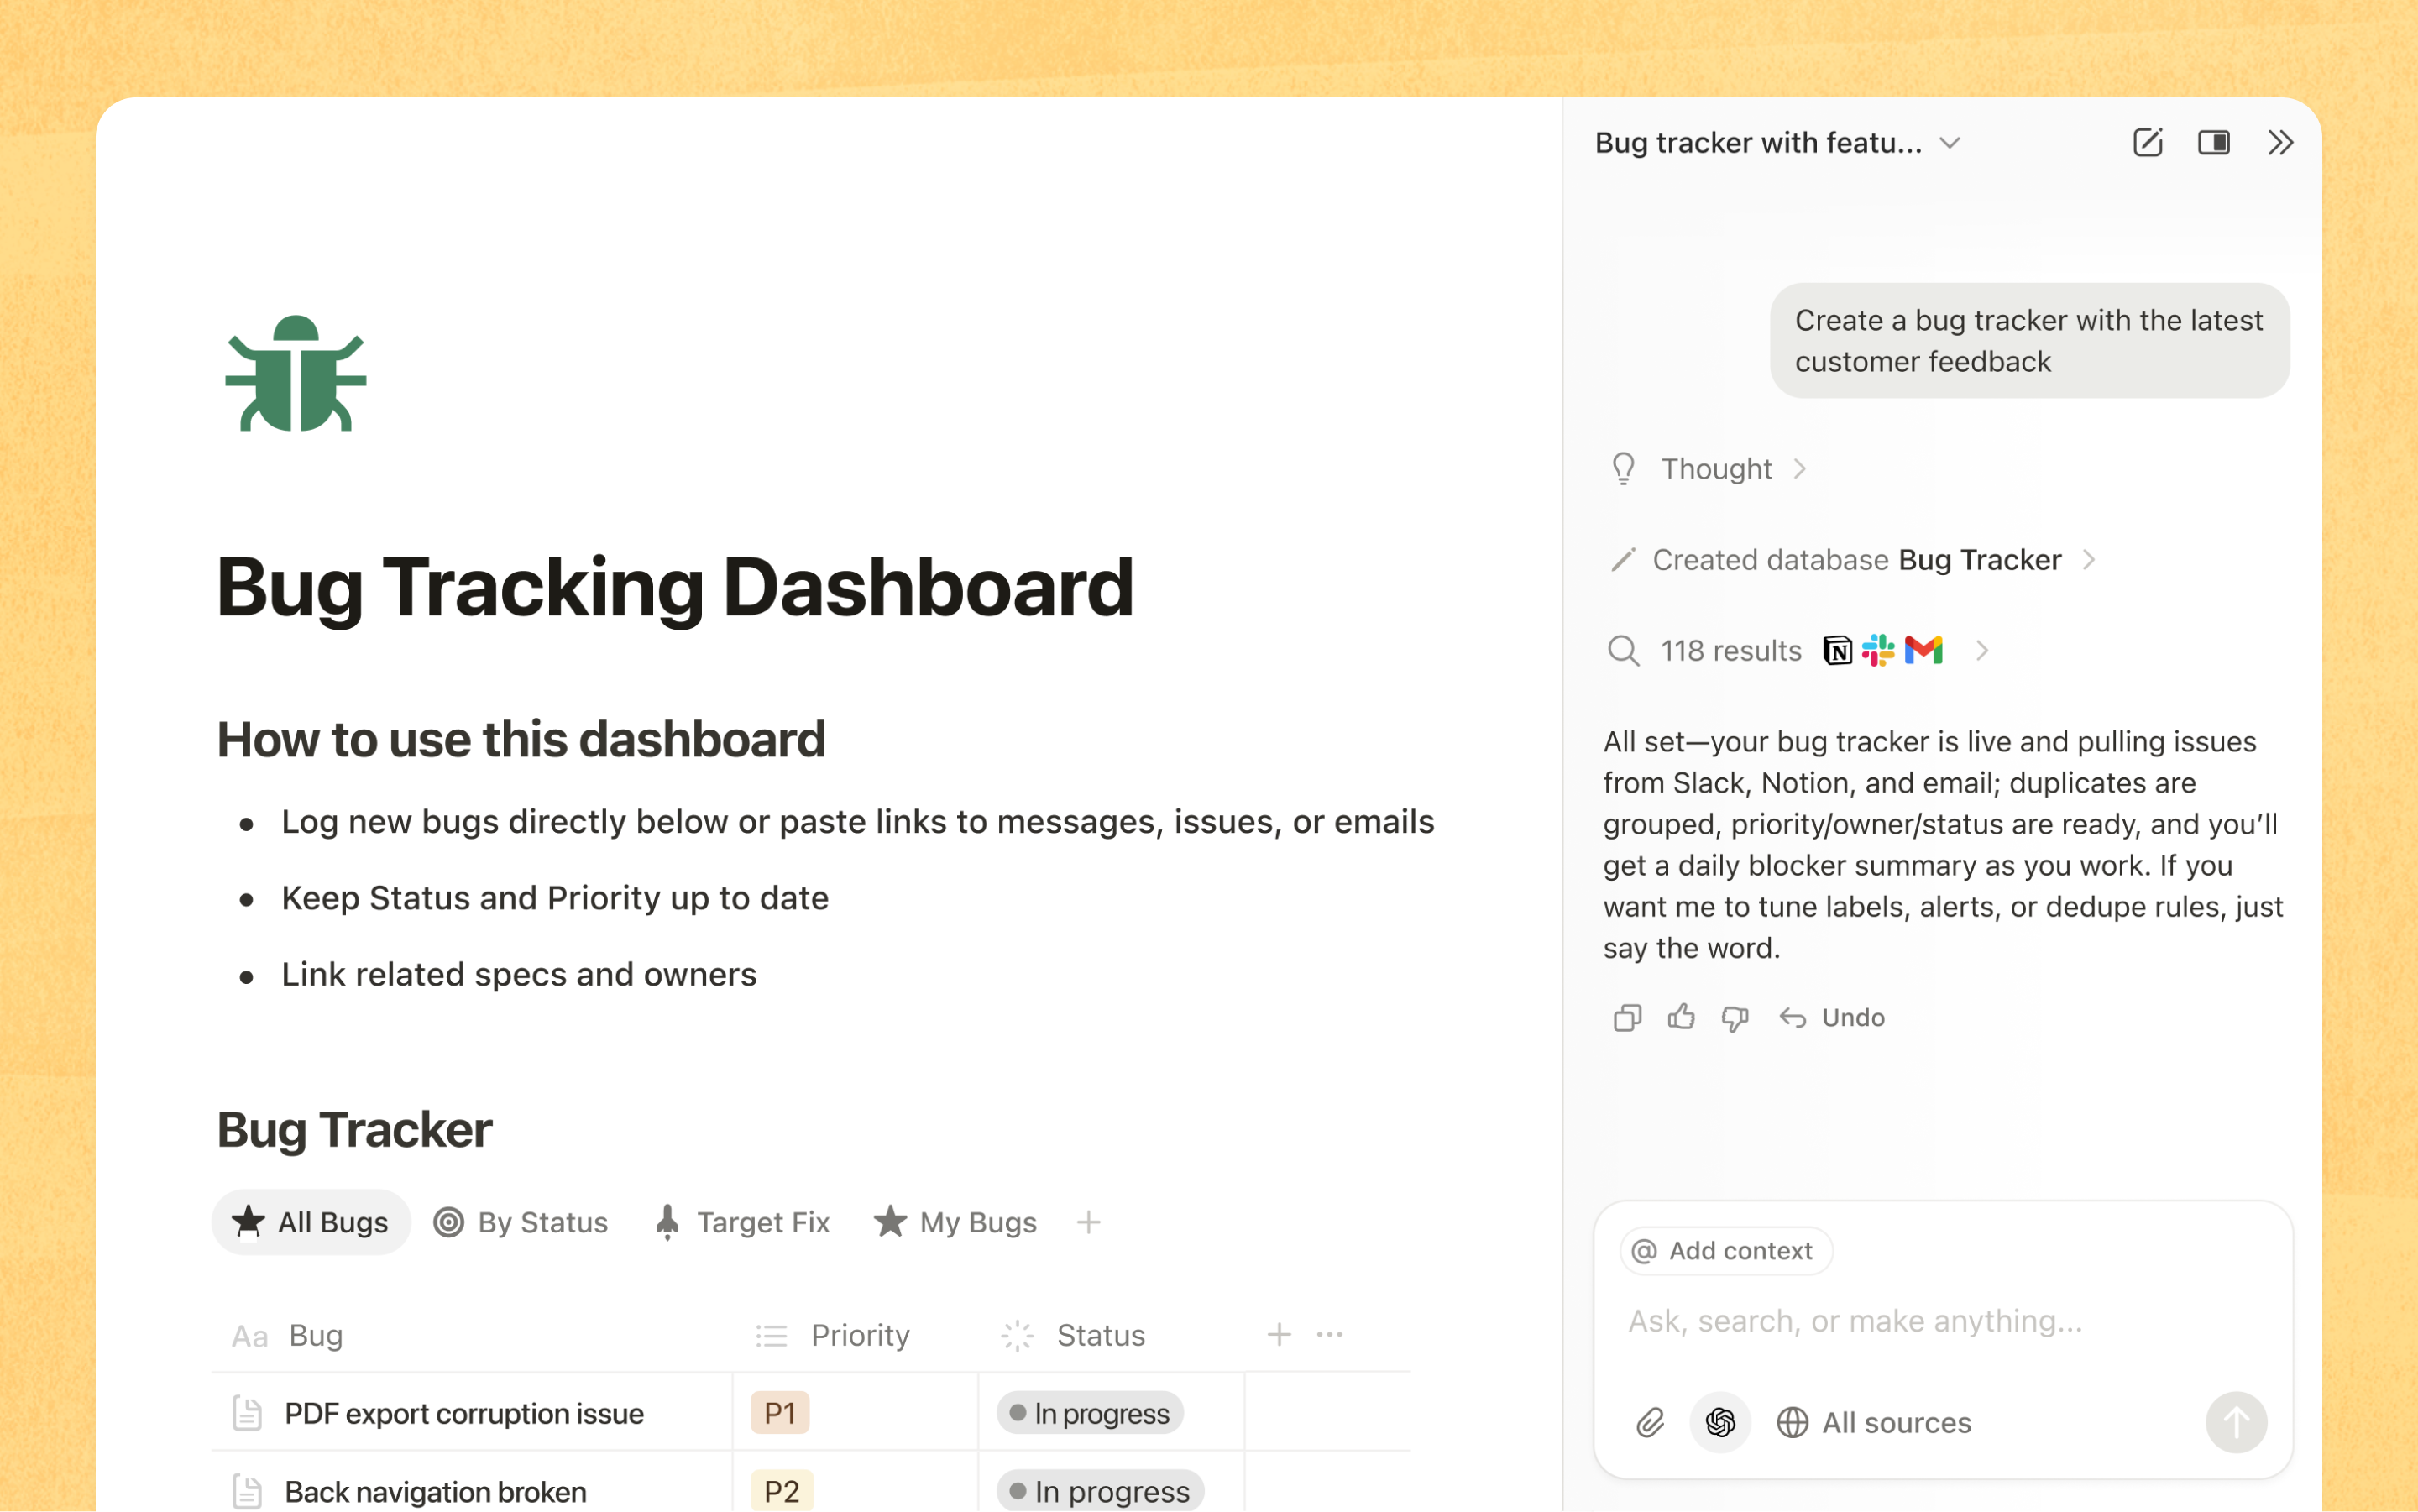Give the response a thumbs up
Viewport: 2418px width, 1512px height.
[1681, 1017]
